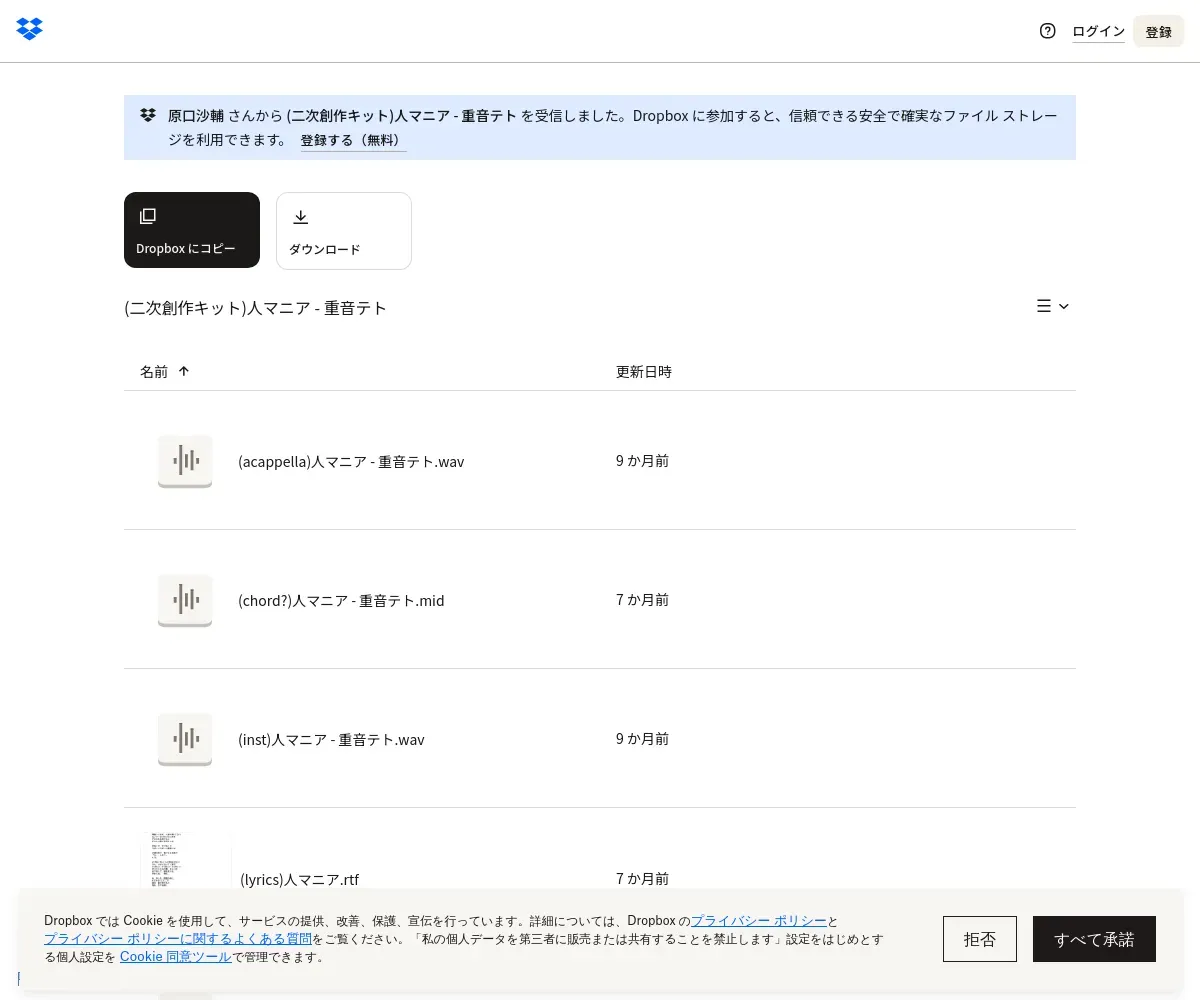Click 9 か月前 date of acappella file
Viewport: 1200px width, 1000px height.
click(x=643, y=461)
